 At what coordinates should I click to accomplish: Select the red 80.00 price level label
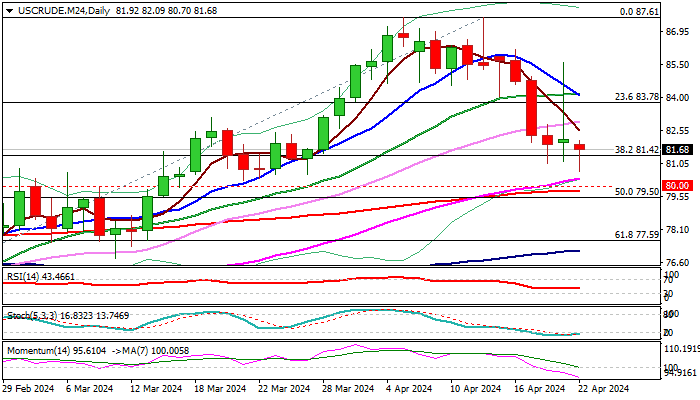pos(677,185)
